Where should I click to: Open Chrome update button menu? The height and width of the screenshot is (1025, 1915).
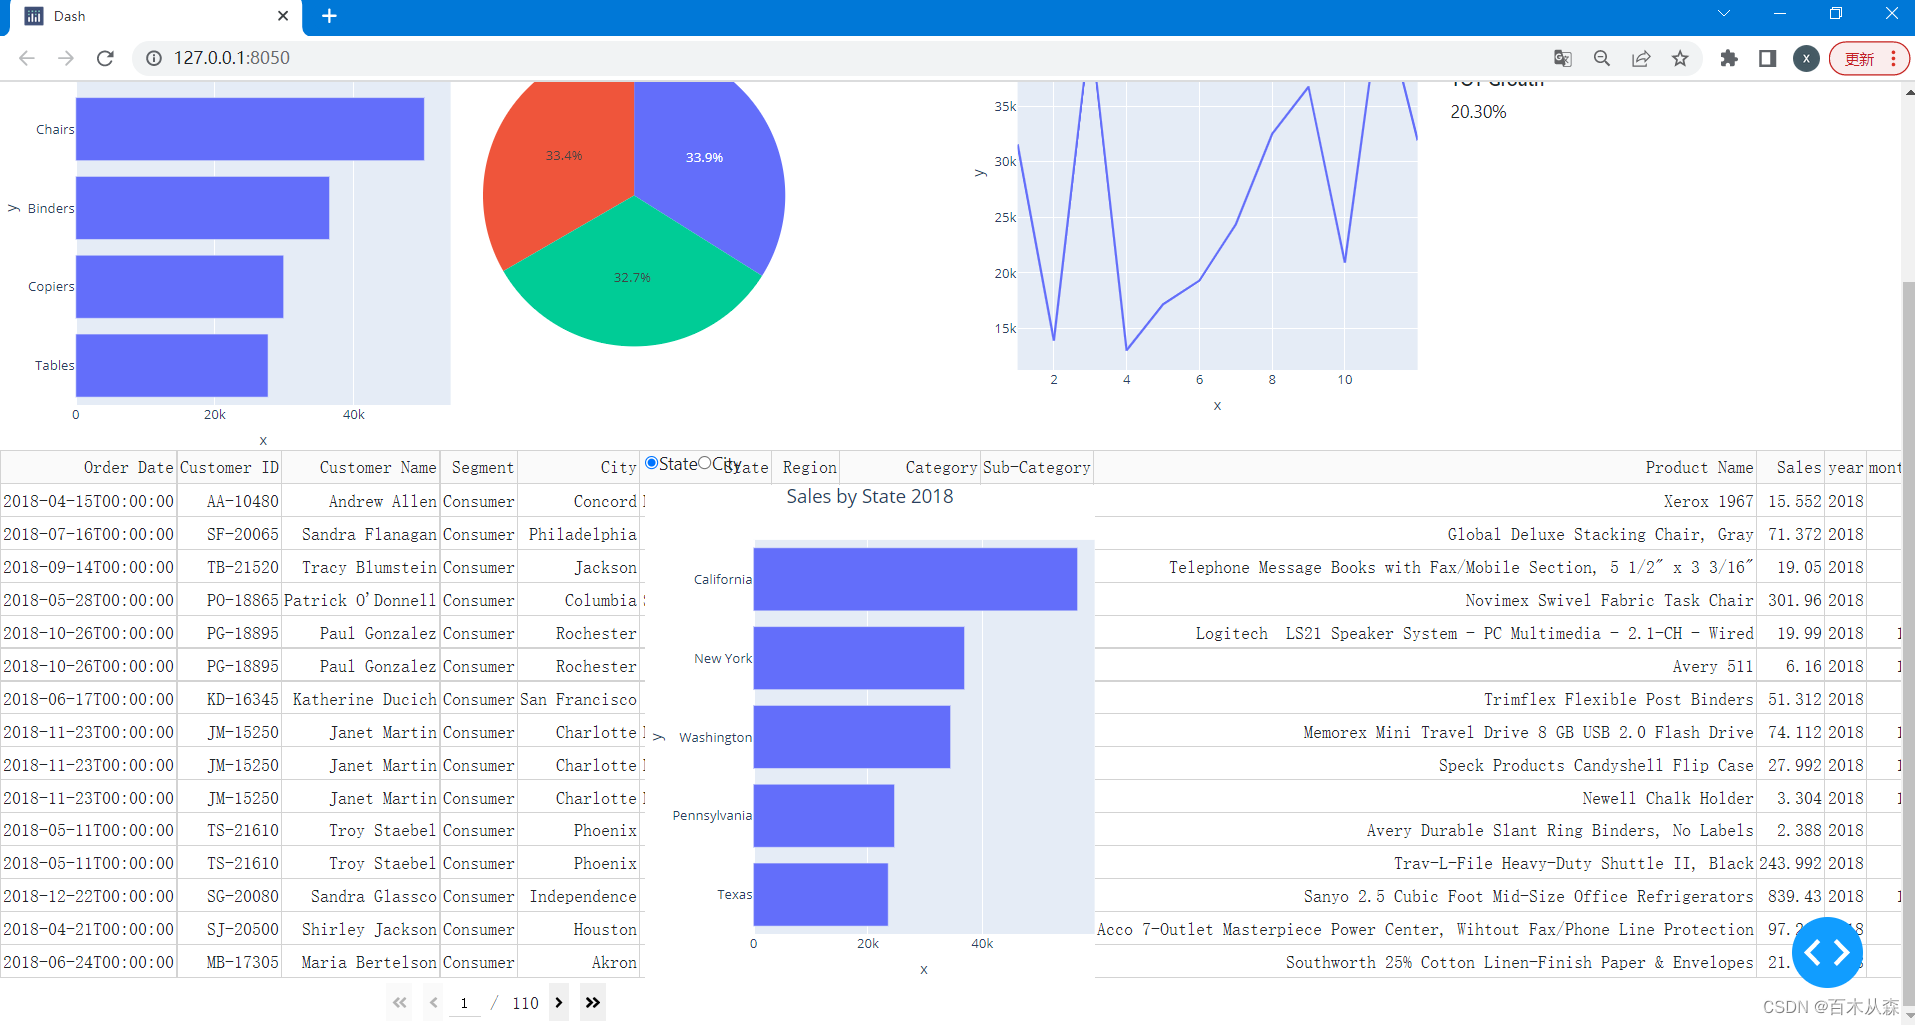pyautogui.click(x=1869, y=58)
